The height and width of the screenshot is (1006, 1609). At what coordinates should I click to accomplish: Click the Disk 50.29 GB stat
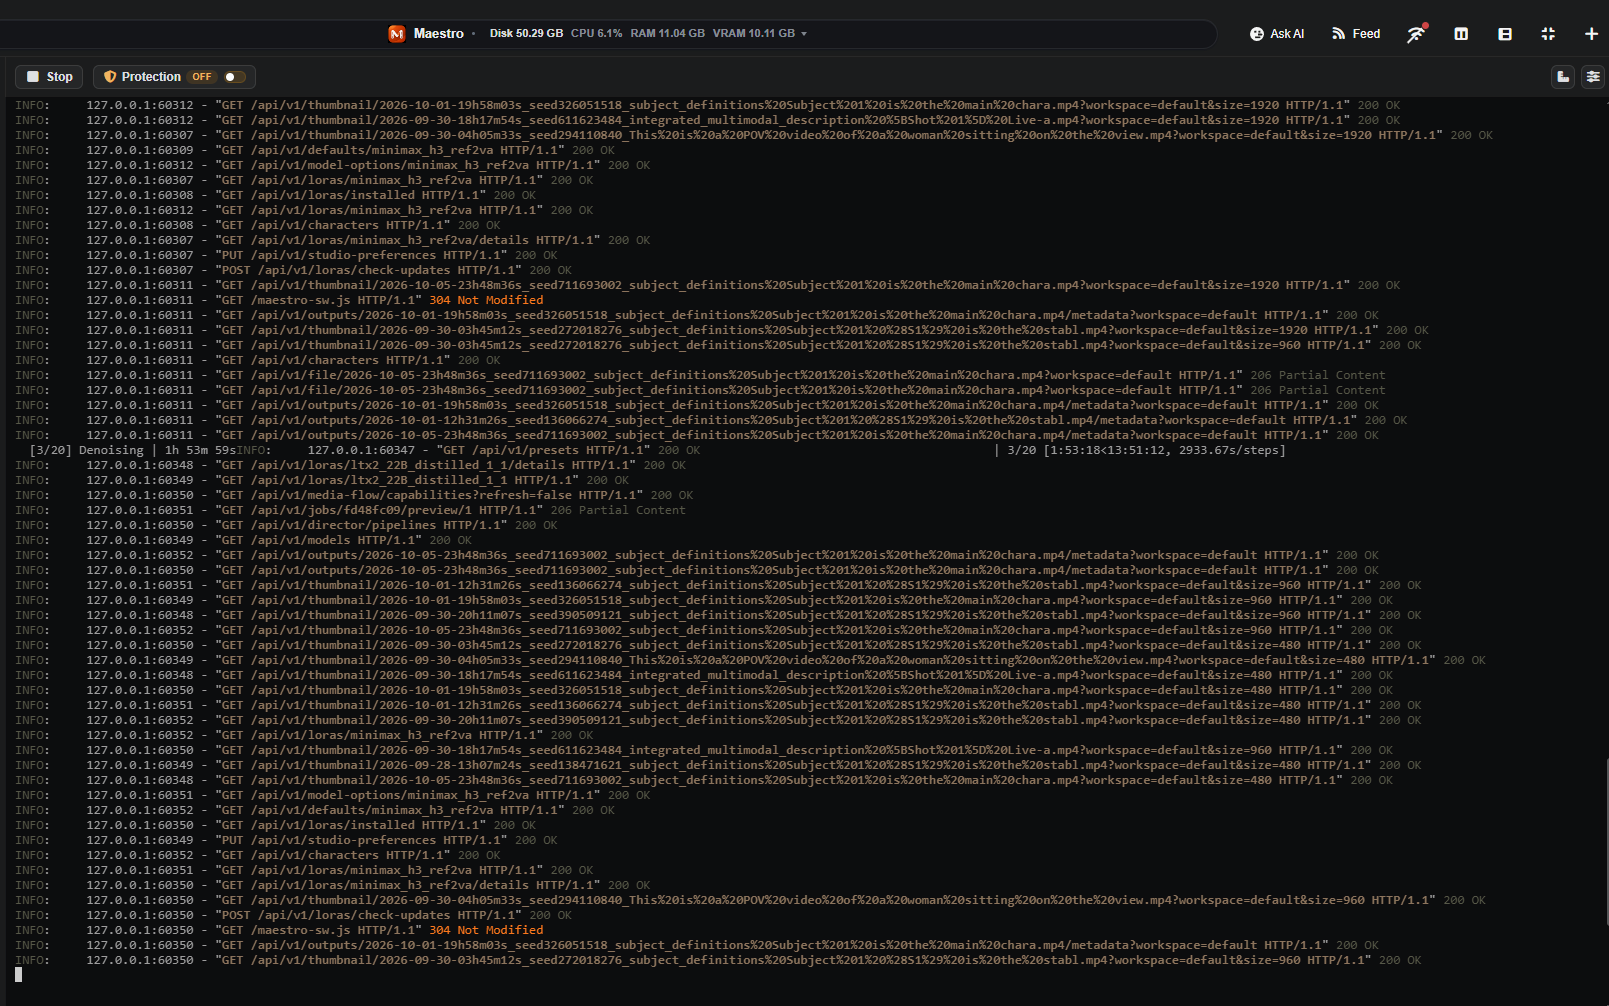[x=526, y=34]
